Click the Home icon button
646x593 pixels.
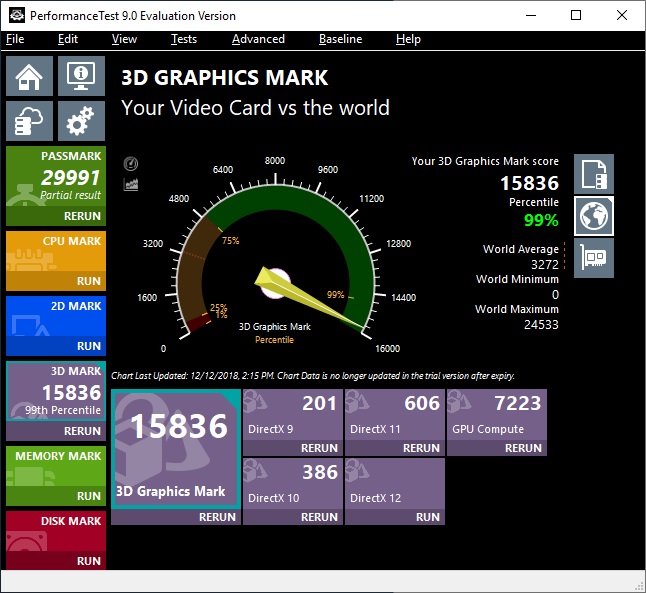coord(30,76)
